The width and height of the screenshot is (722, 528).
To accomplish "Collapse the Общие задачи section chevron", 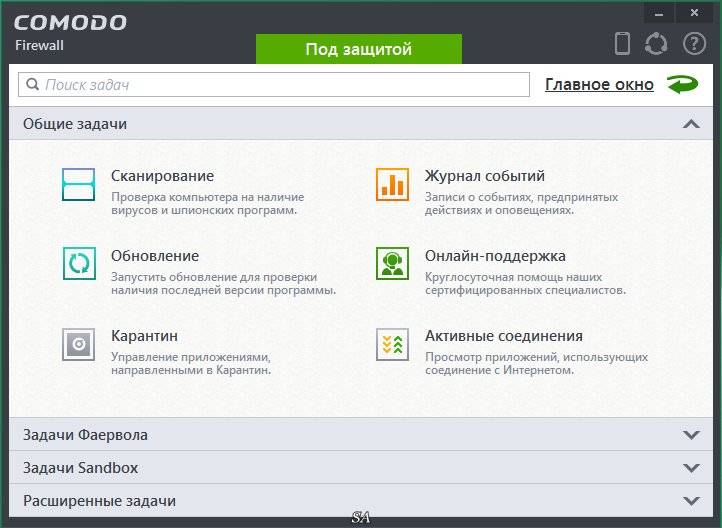I will pyautogui.click(x=692, y=124).
